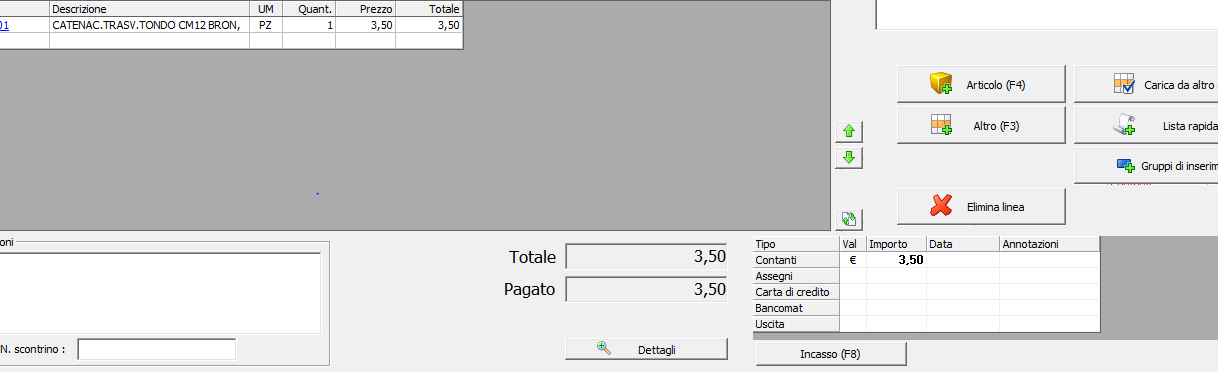Add item with Articolo (F4) button

pyautogui.click(x=981, y=85)
